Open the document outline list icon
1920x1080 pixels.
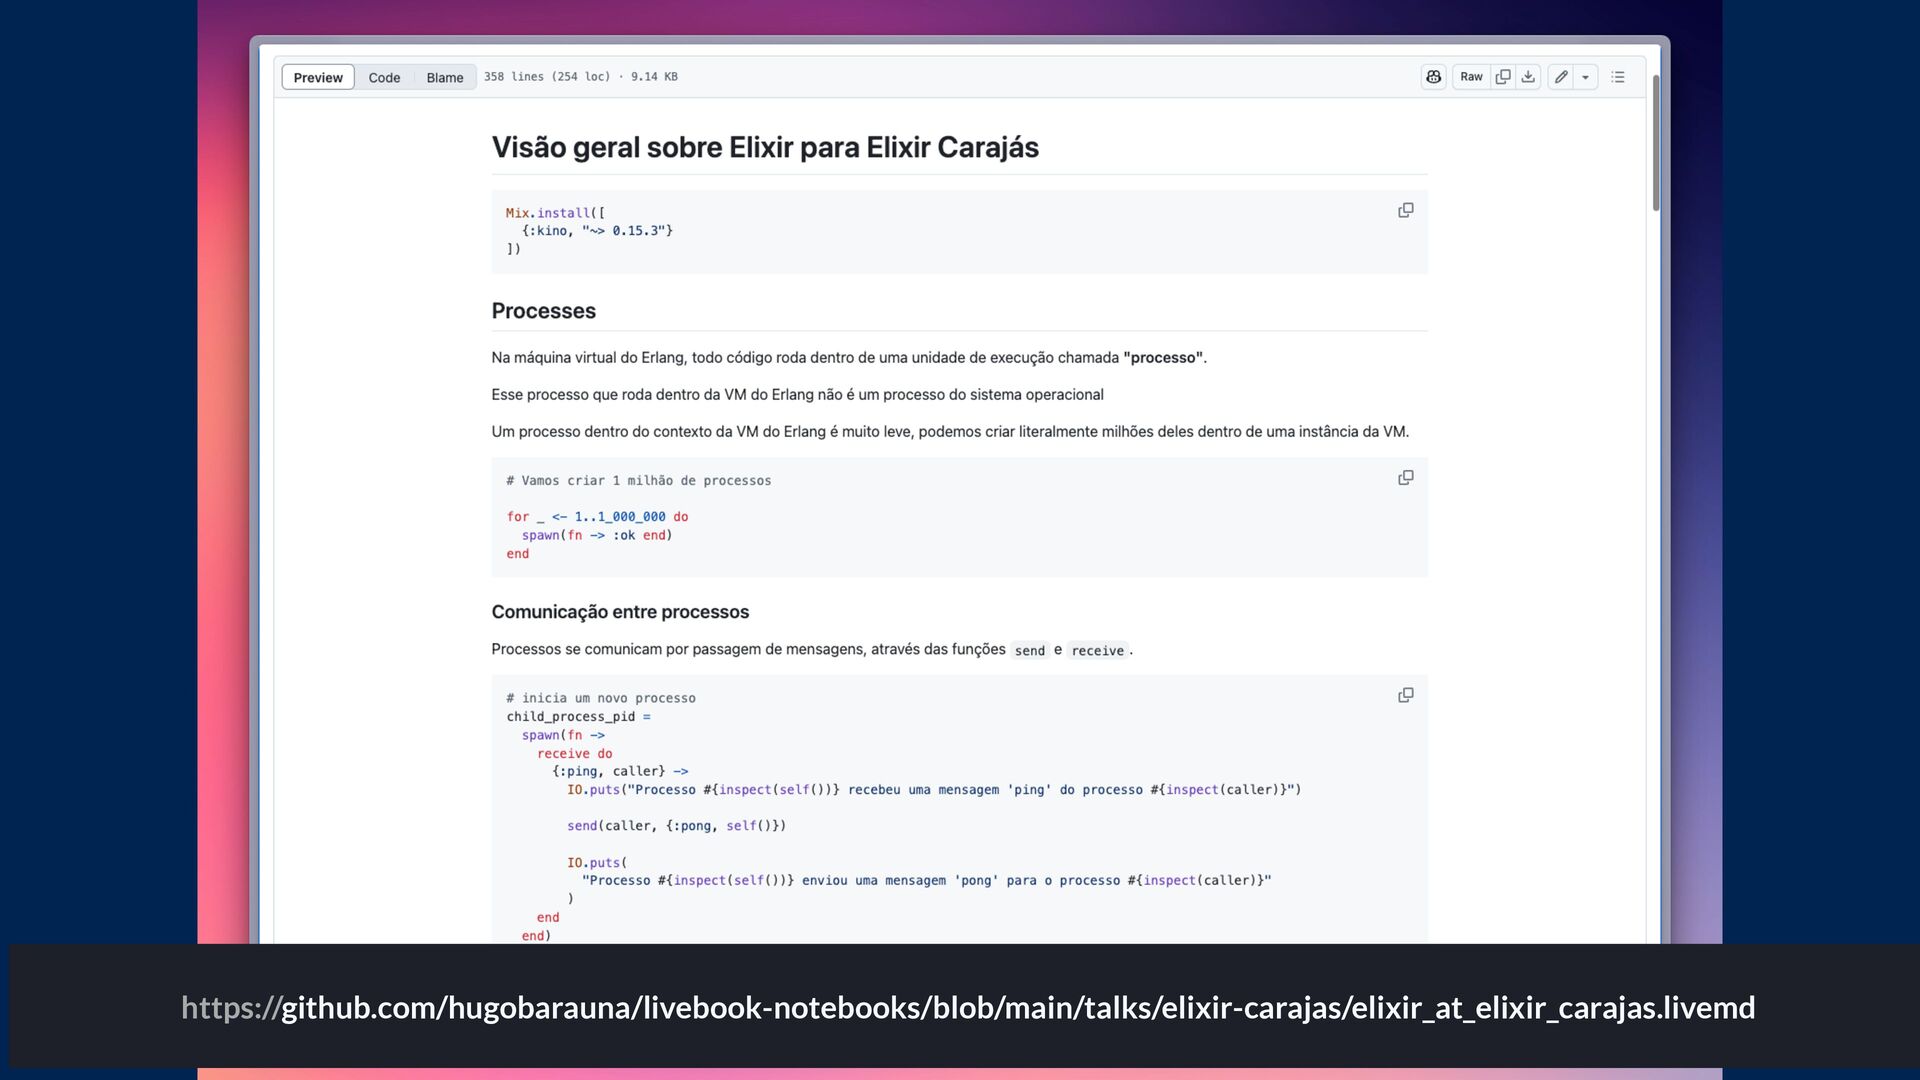point(1618,77)
